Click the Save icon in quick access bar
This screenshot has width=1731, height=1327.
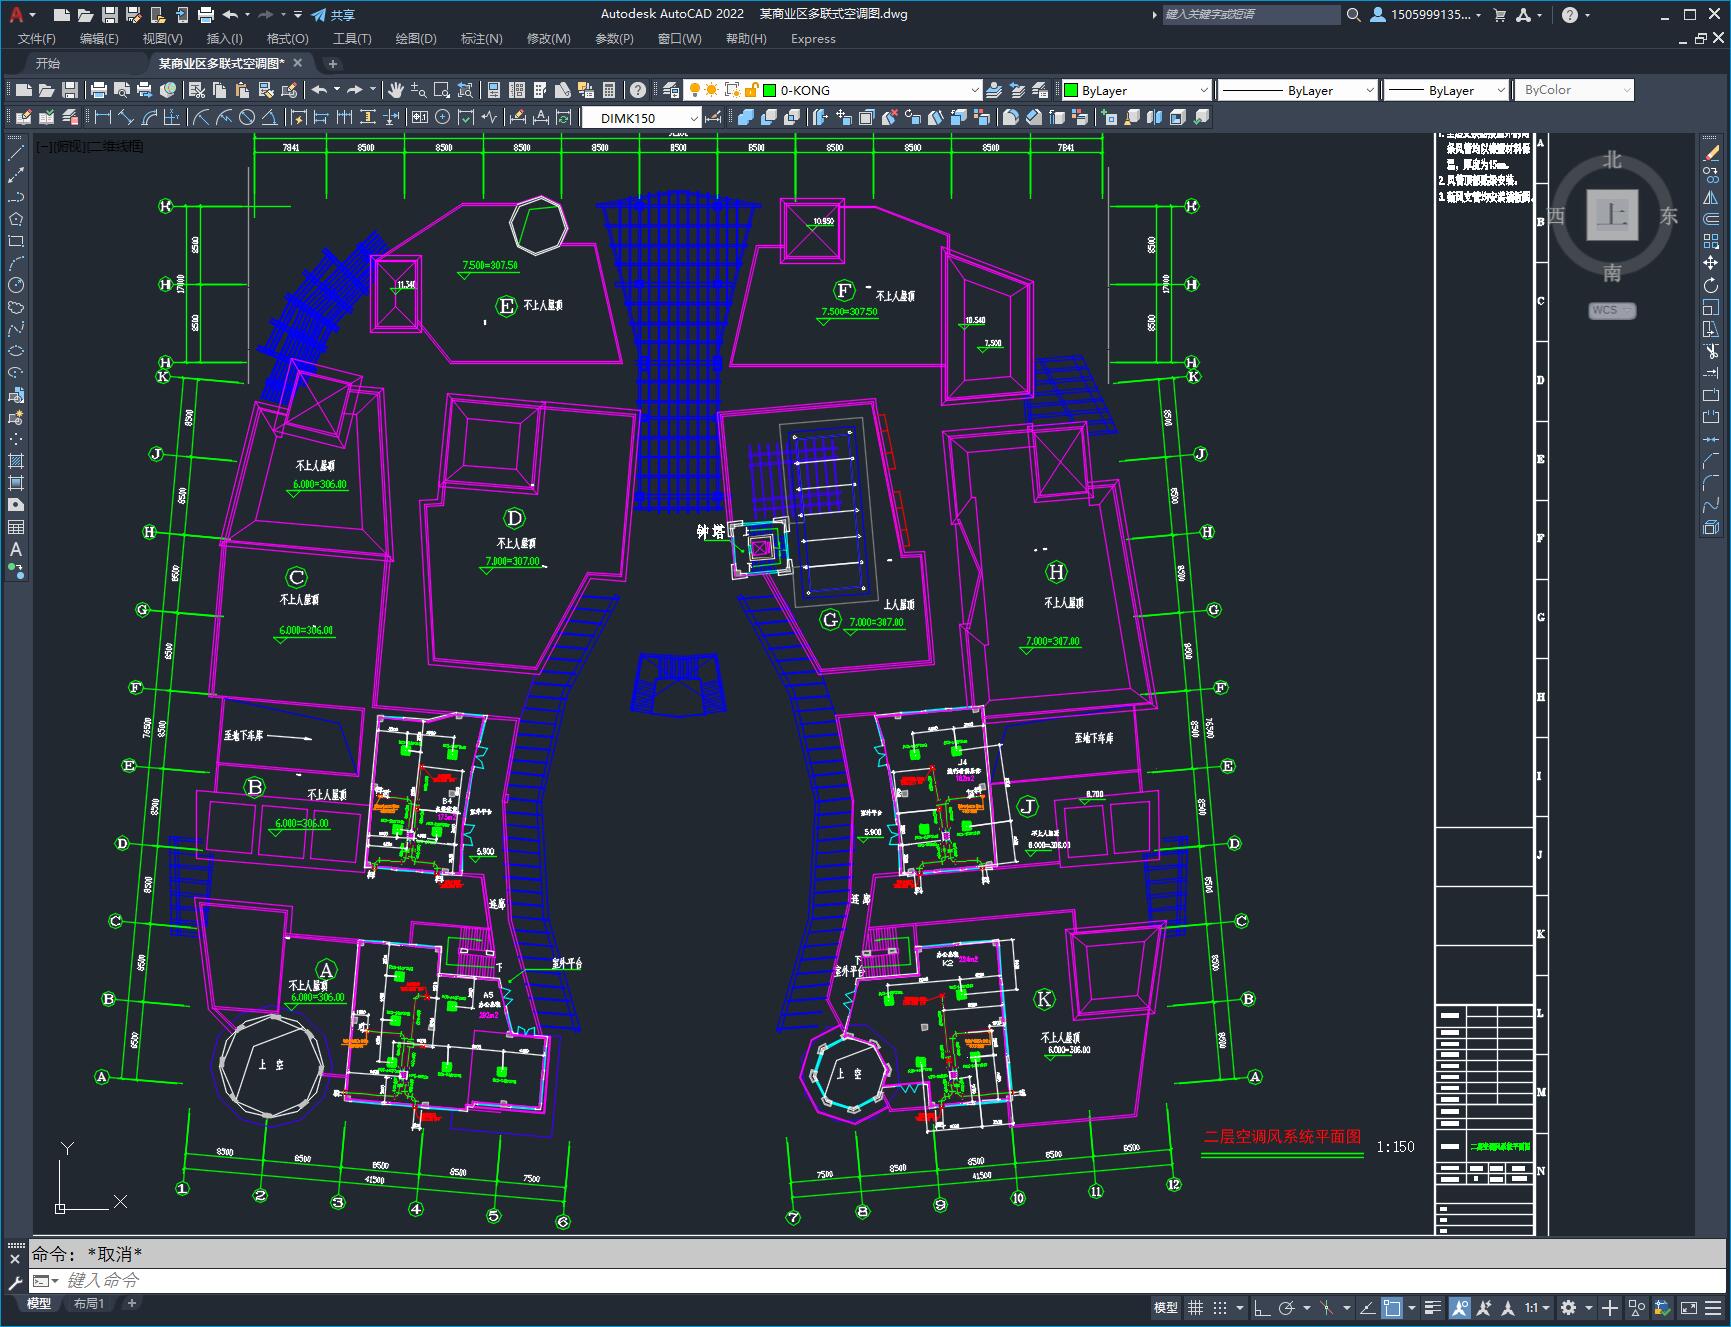coord(110,14)
